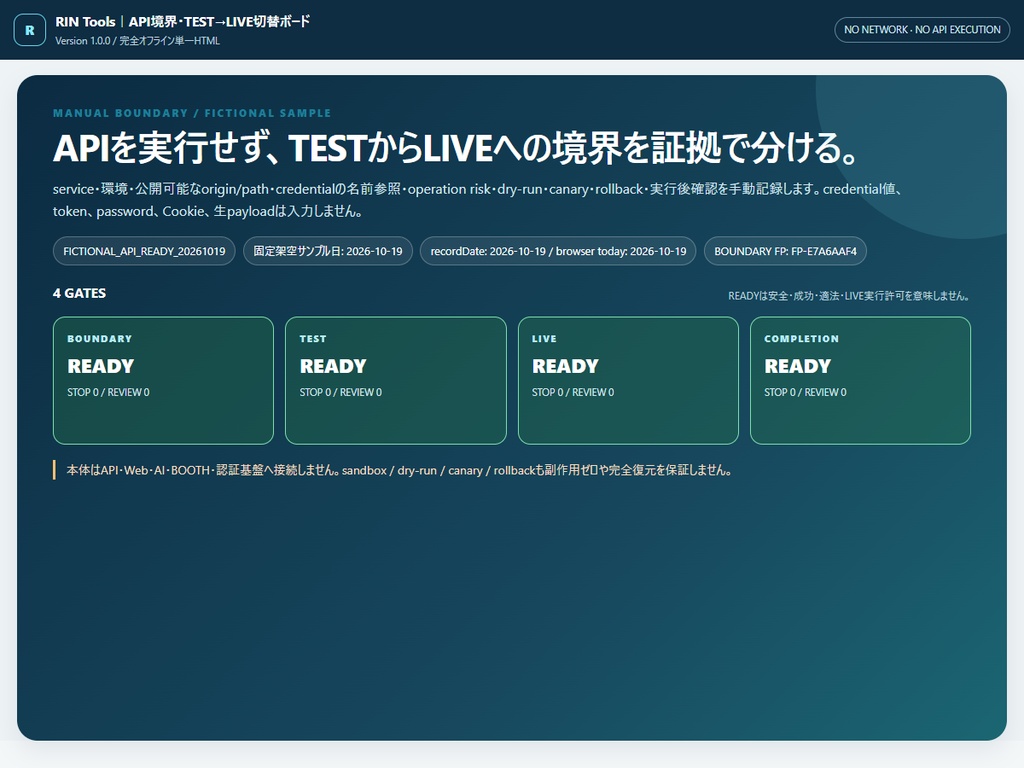Viewport: 1024px width, 768px height.
Task: Click READY status in the LIVE card
Action: [566, 366]
